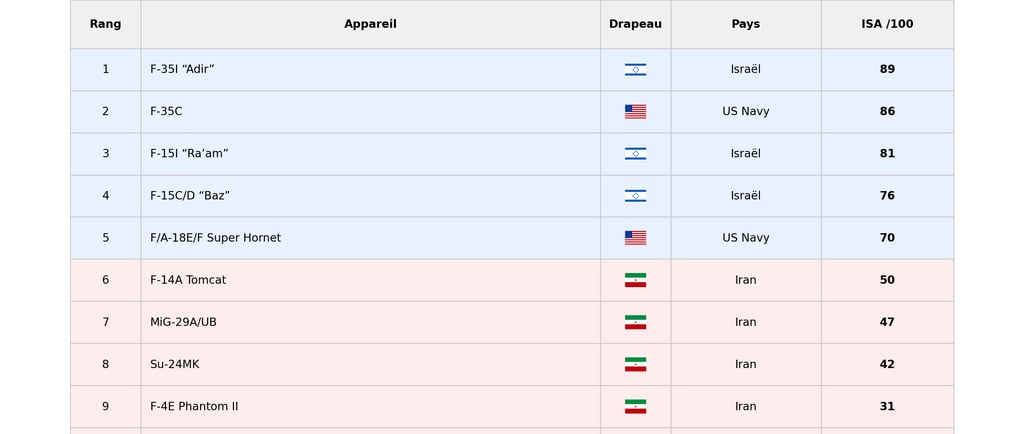Click the Pays column header
This screenshot has height=434, width=1024.
[746, 24]
